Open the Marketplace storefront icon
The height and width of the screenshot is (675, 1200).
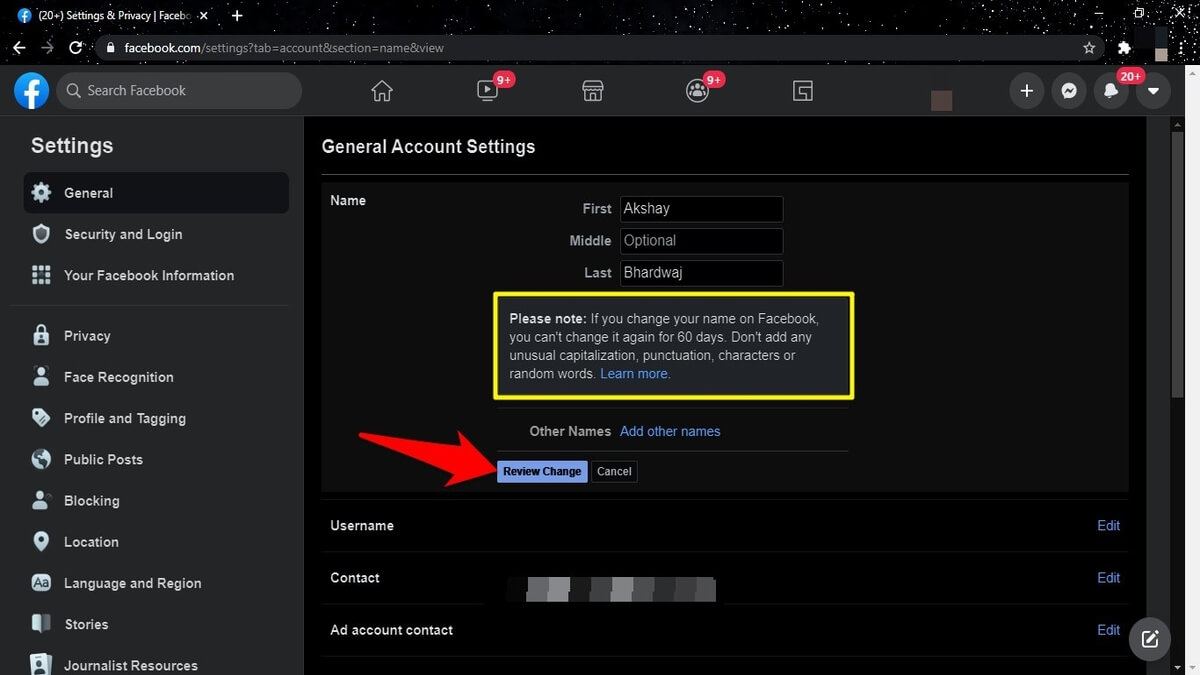593,91
